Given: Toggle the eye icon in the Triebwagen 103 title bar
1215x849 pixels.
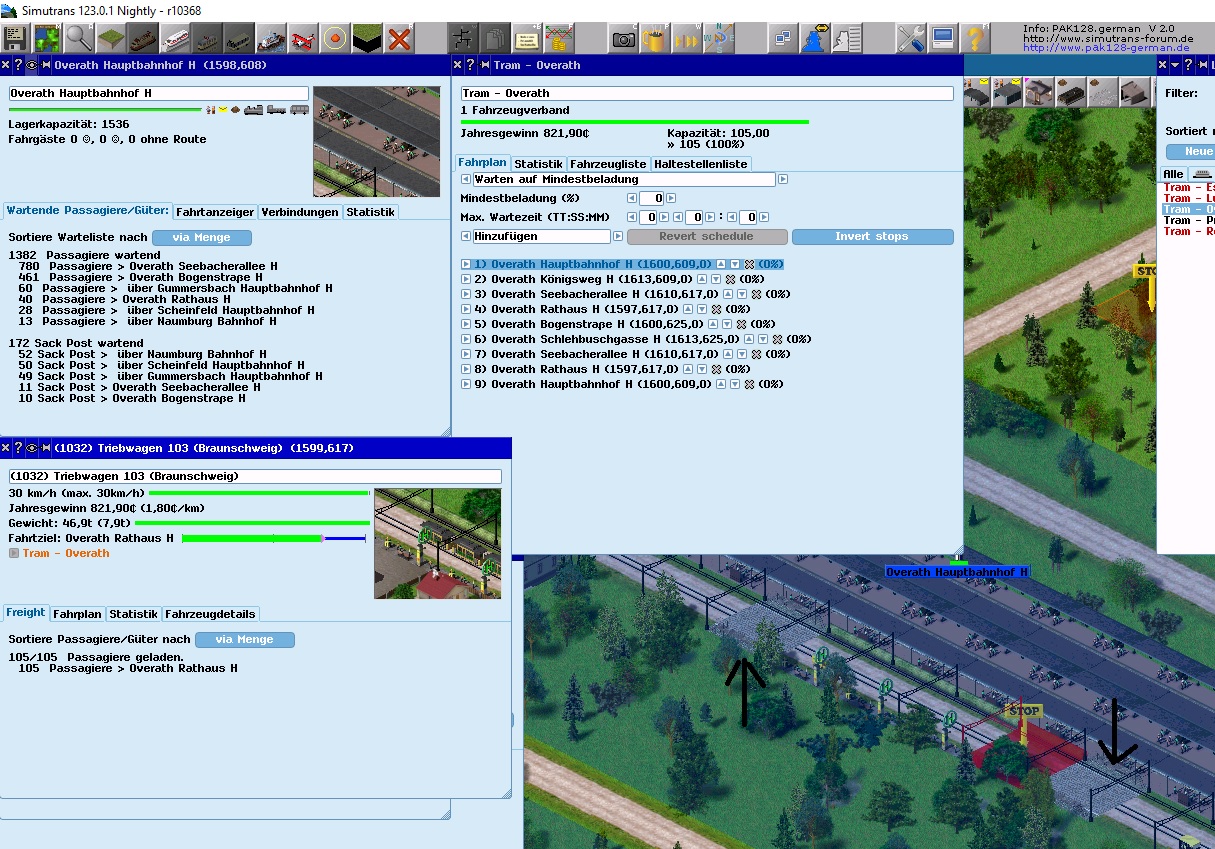Looking at the screenshot, I should pyautogui.click(x=32, y=448).
